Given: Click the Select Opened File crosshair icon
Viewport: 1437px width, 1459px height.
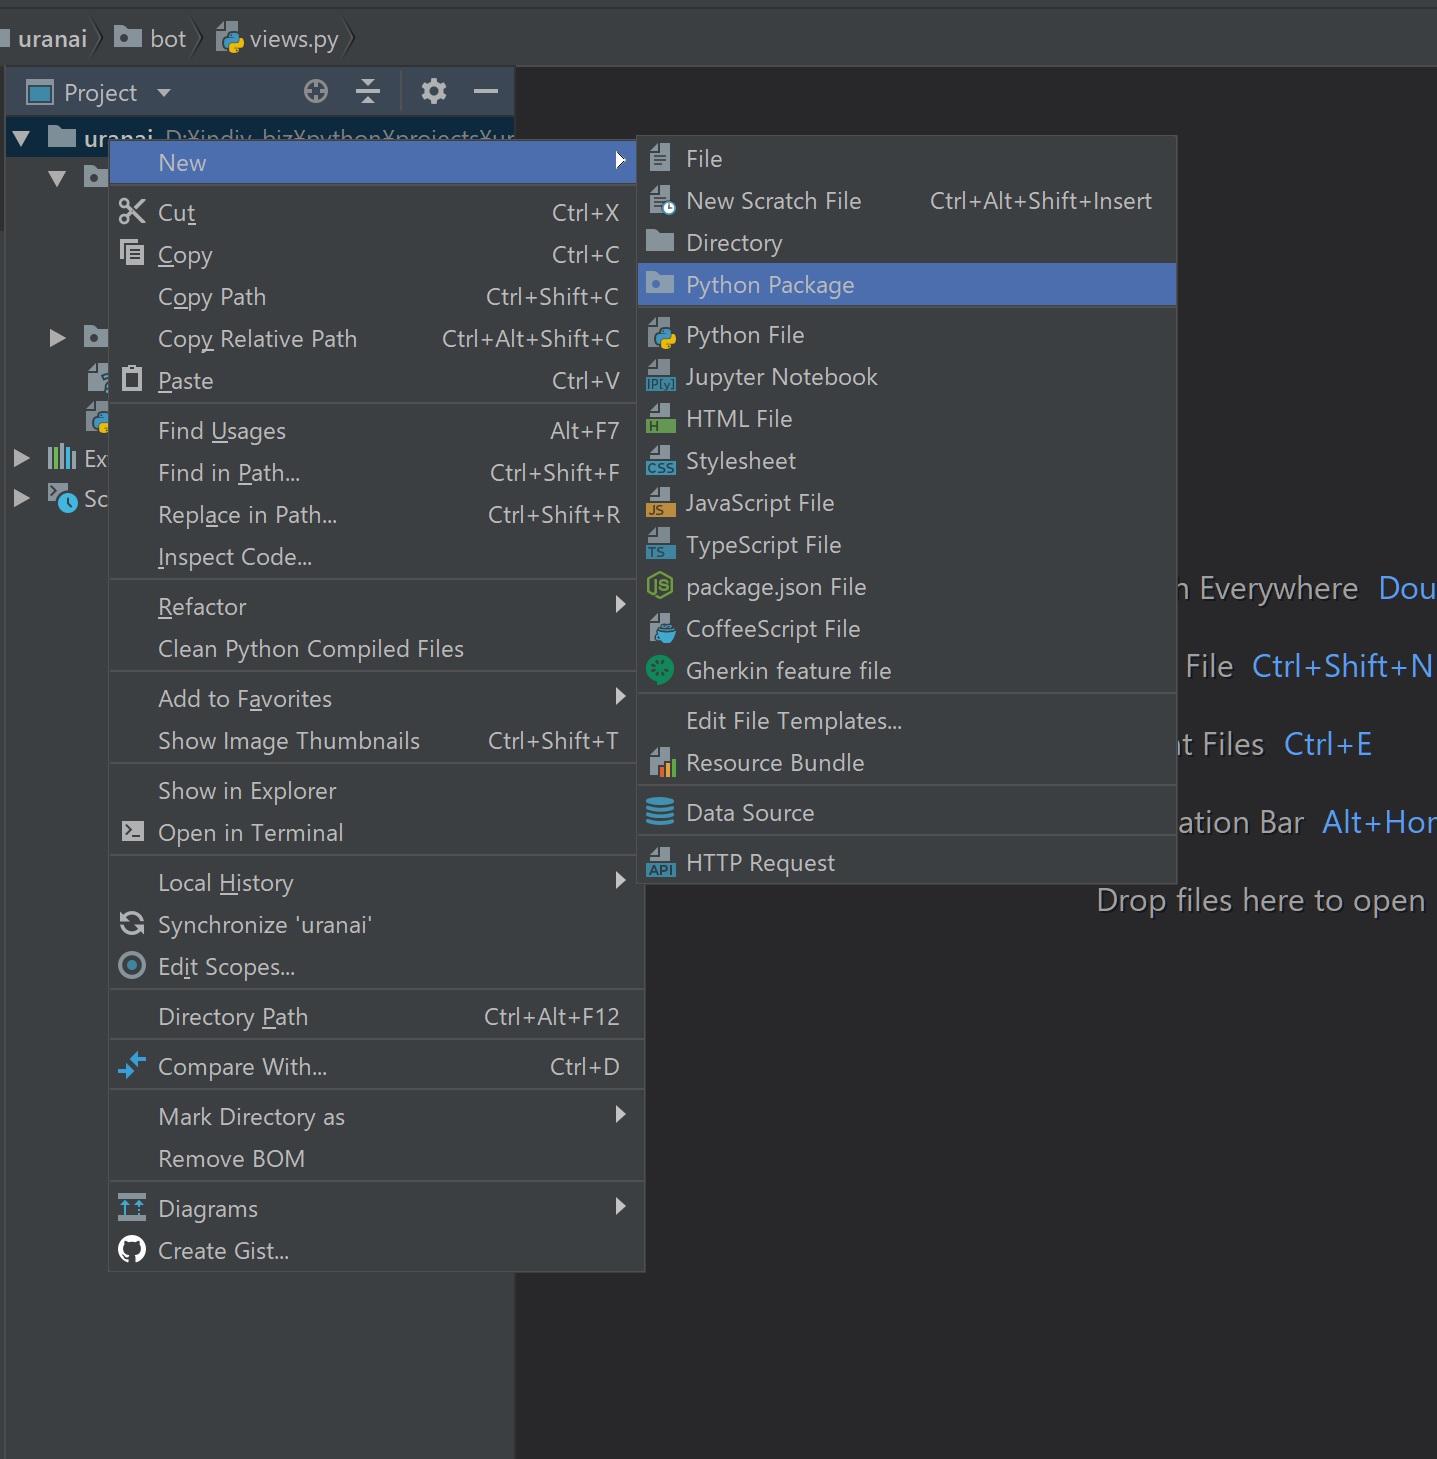Looking at the screenshot, I should click(x=315, y=91).
